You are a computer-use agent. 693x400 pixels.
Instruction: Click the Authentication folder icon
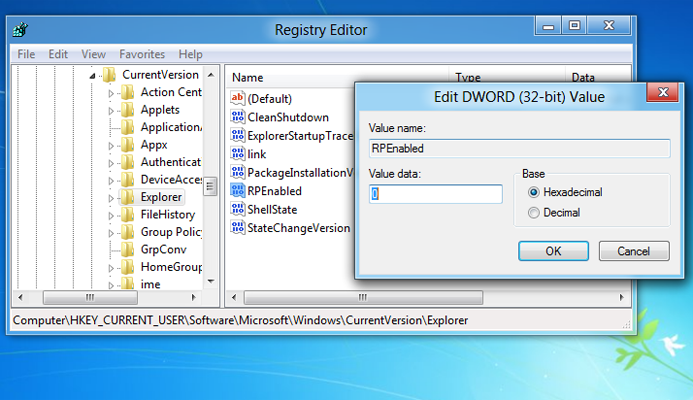pos(128,162)
